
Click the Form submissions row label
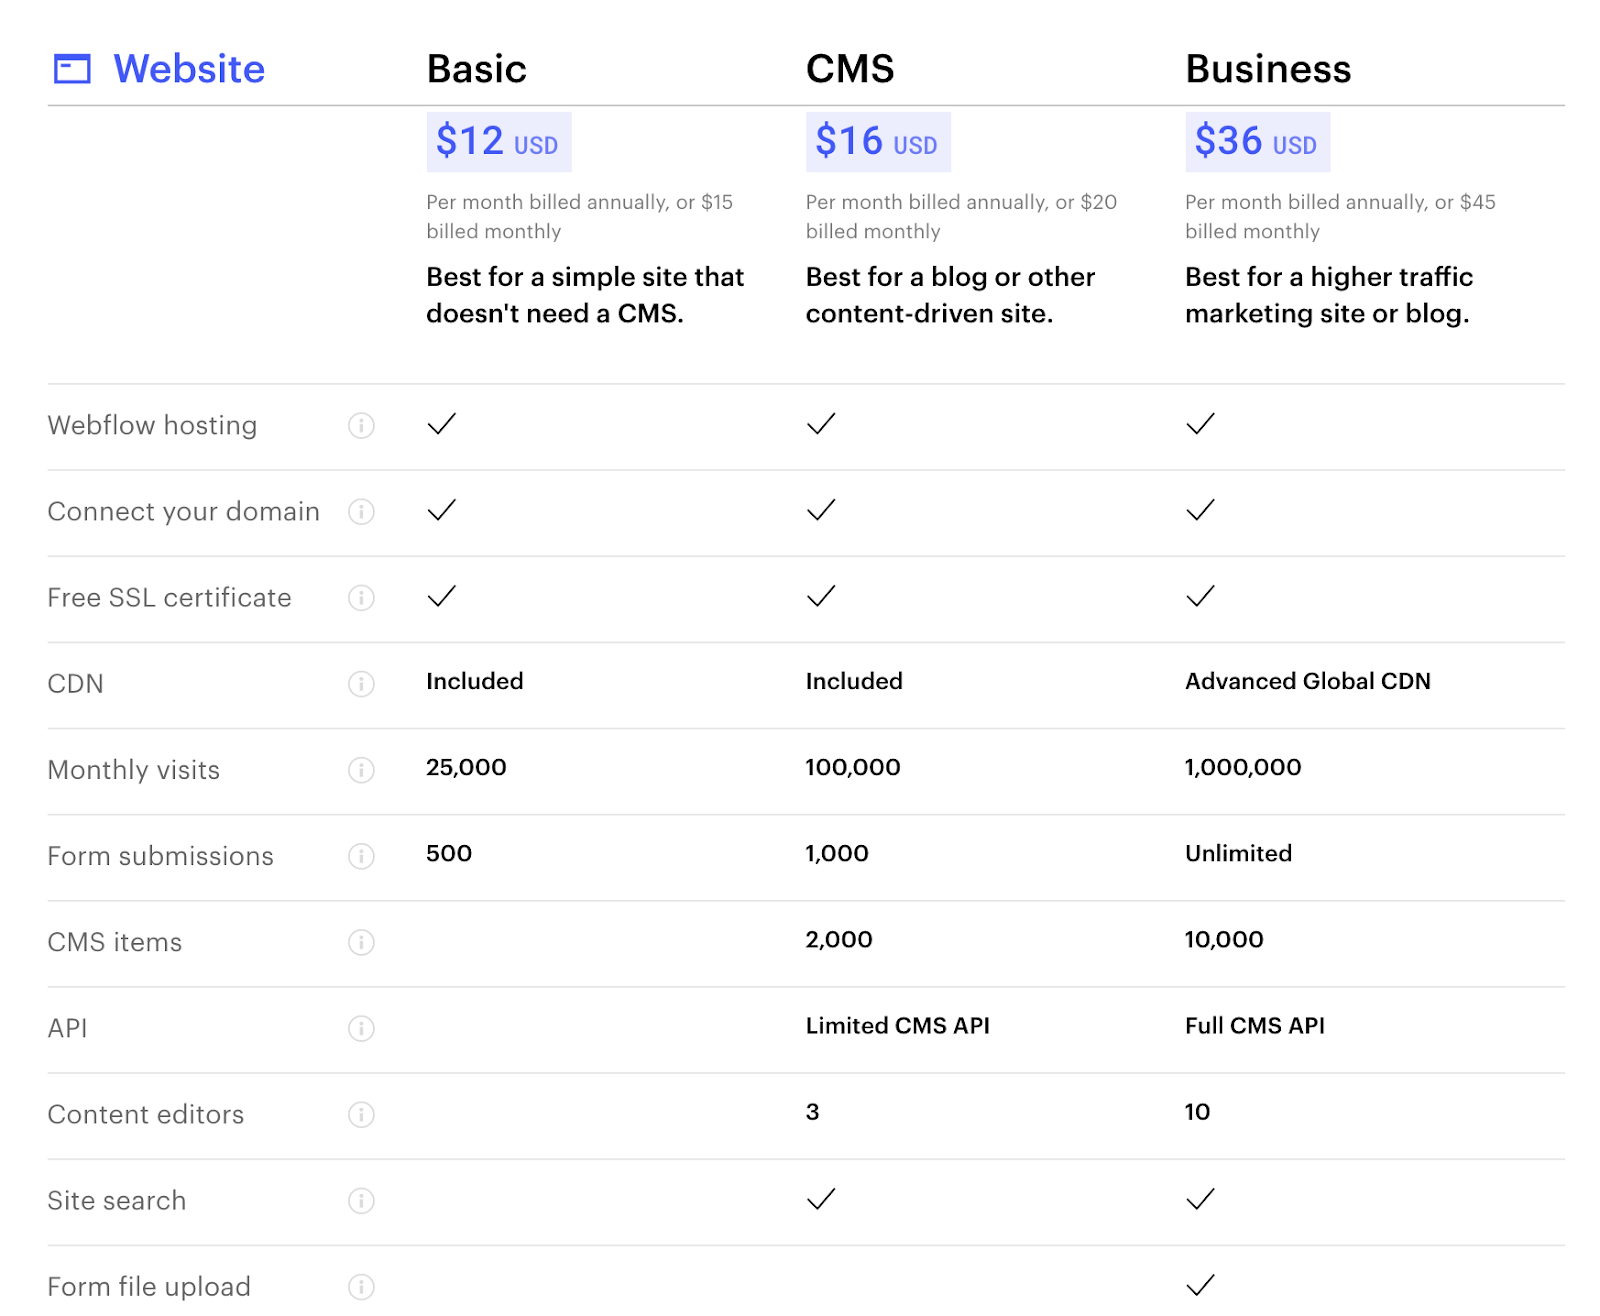161,856
